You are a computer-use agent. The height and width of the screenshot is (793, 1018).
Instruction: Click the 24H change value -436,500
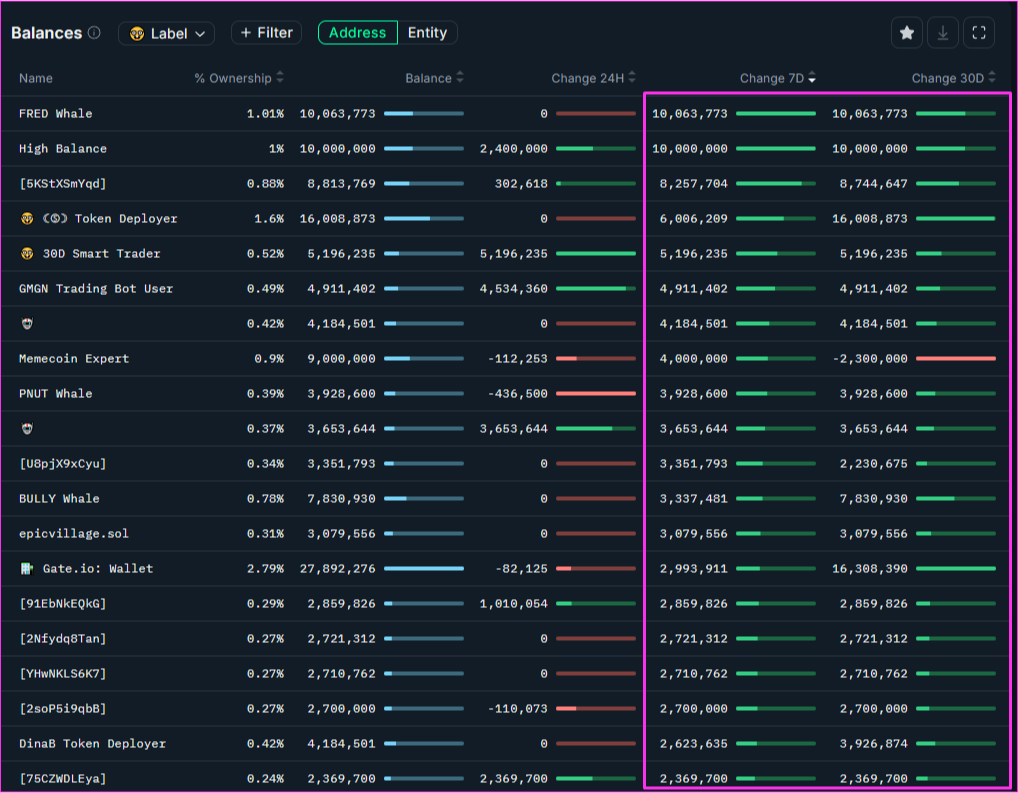pos(517,394)
